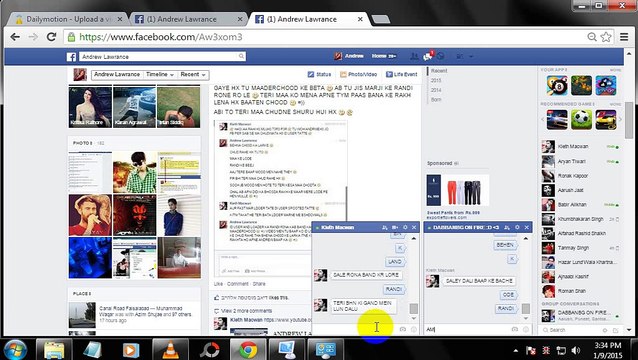638x360 pixels.
Task: Click the browser address bar
Action: 326,37
